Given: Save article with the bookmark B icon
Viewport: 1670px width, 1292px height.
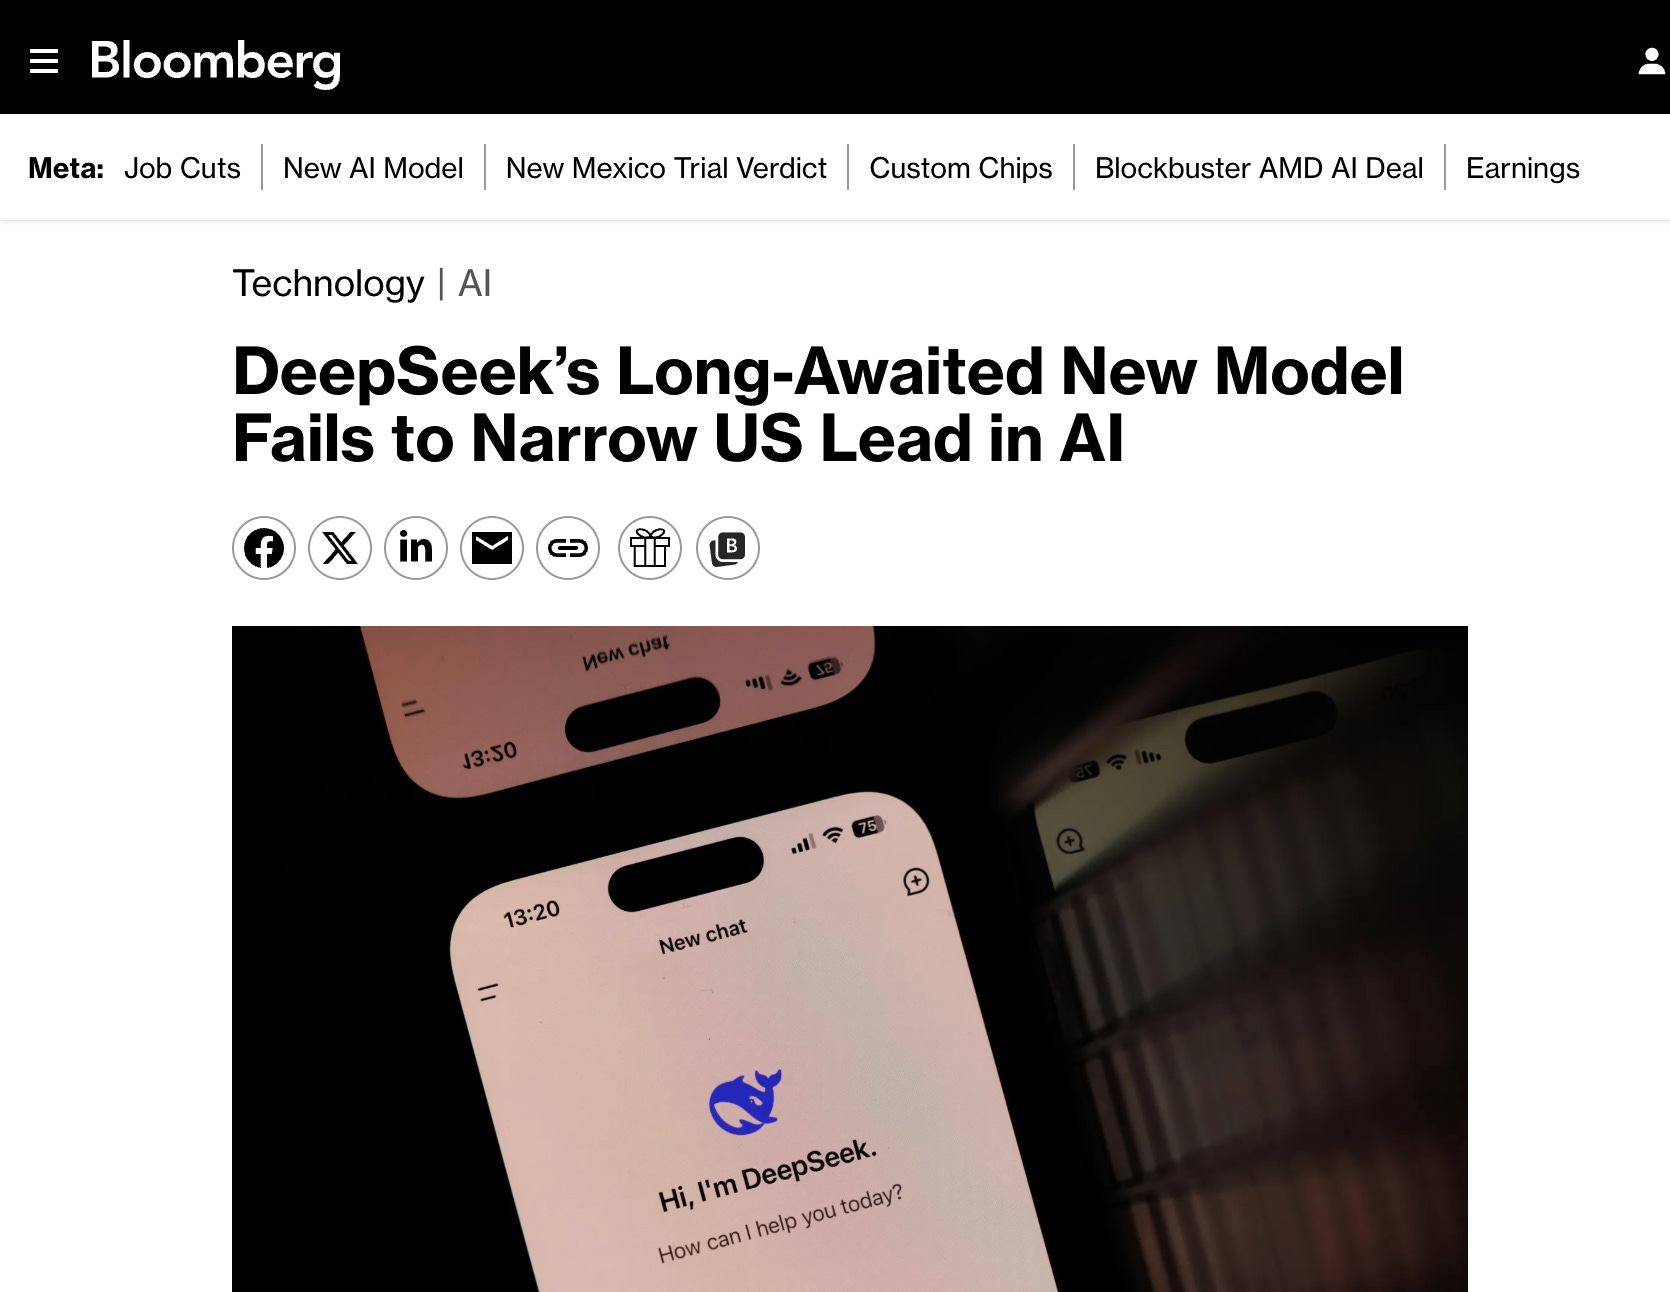Looking at the screenshot, I should click(x=728, y=548).
